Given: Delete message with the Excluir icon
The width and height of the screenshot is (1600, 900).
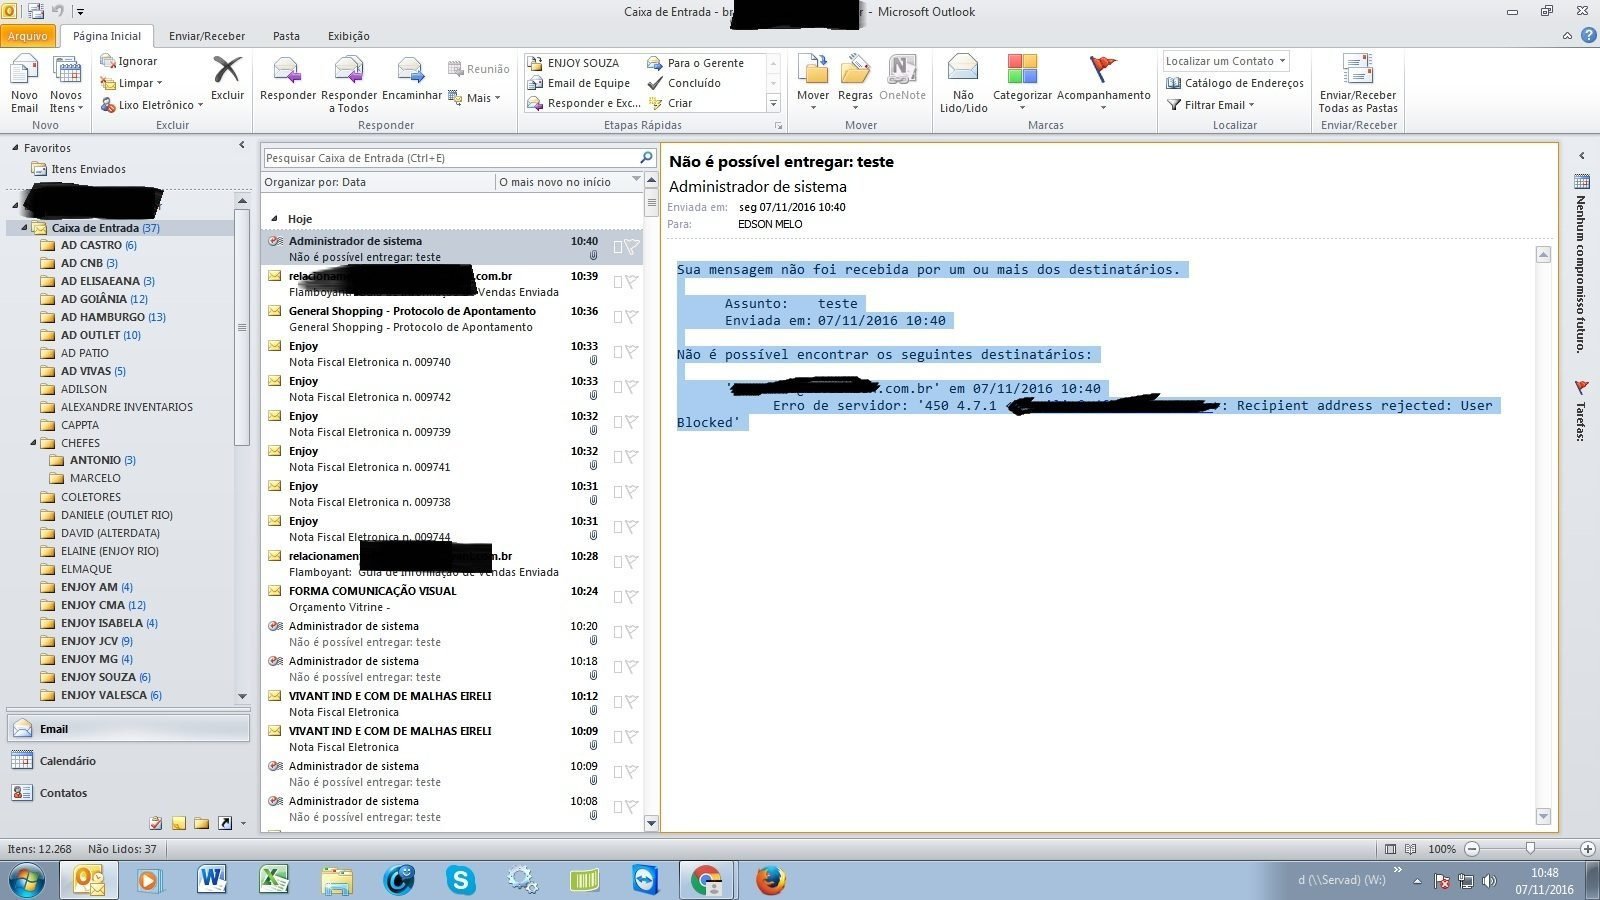Looking at the screenshot, I should tap(227, 78).
